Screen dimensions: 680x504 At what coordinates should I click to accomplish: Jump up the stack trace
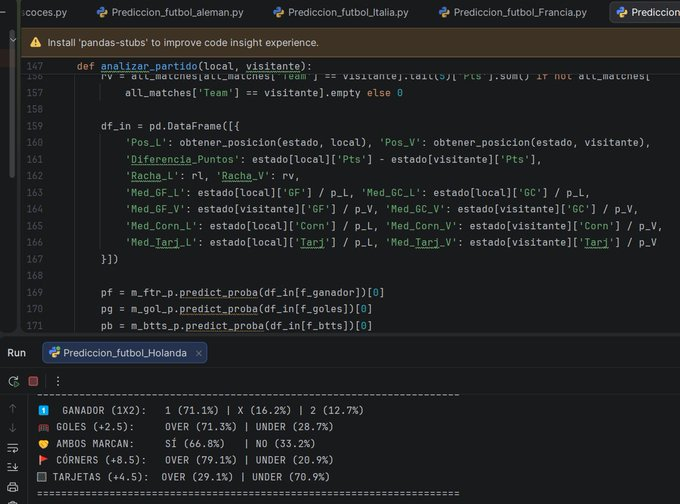[13, 409]
